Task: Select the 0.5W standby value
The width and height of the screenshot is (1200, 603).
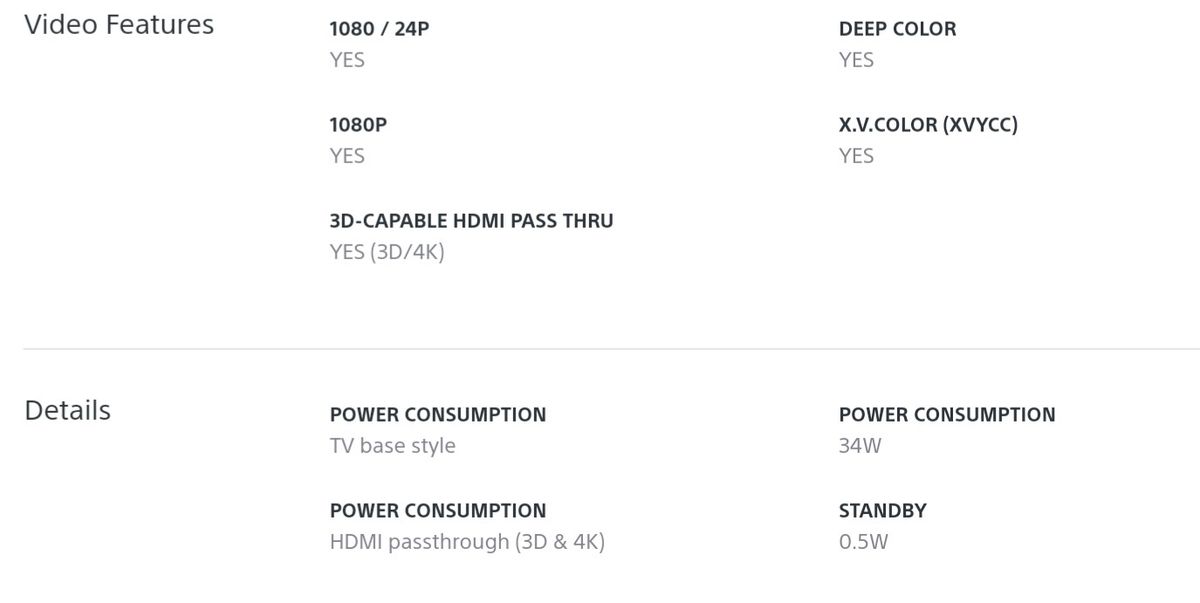Action: tap(863, 542)
